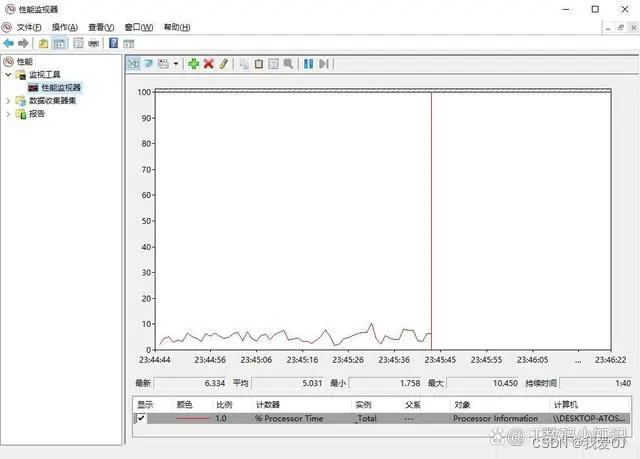Click the copy properties icon
Screen dimensions: 640x459
tap(244, 64)
